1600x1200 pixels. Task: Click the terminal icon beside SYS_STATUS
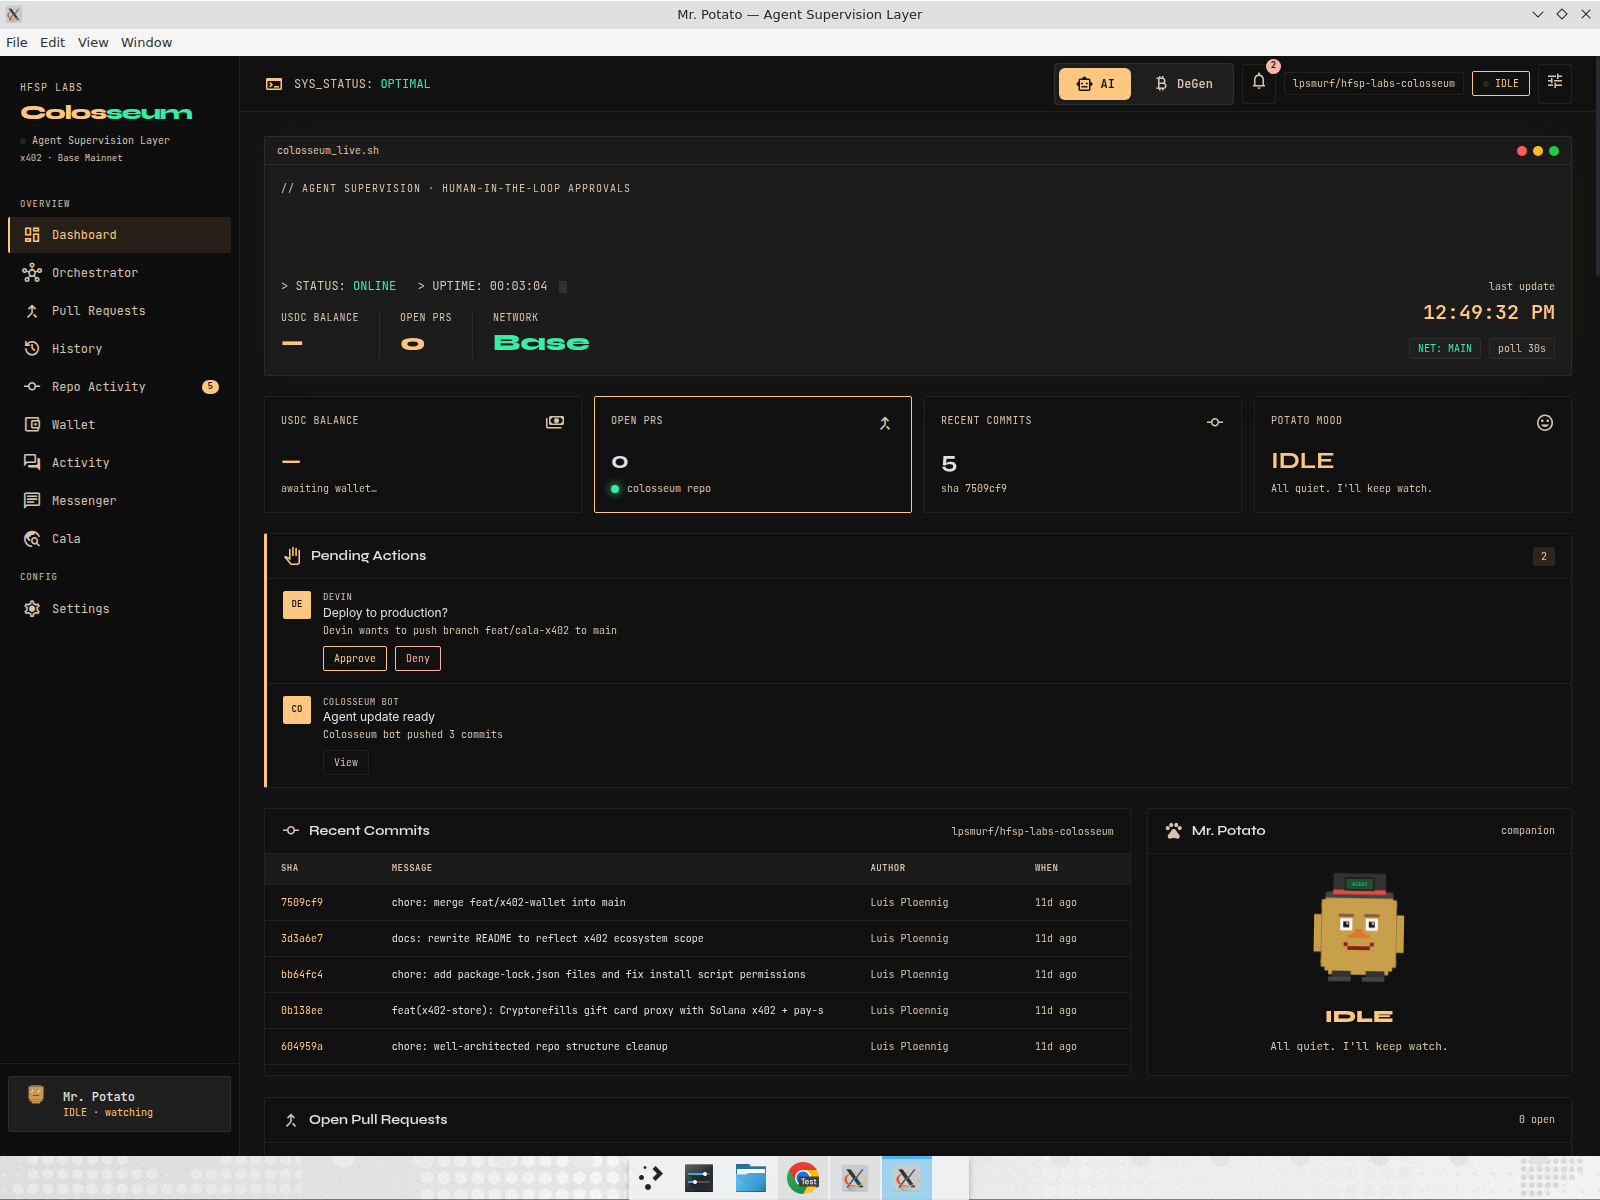click(274, 84)
